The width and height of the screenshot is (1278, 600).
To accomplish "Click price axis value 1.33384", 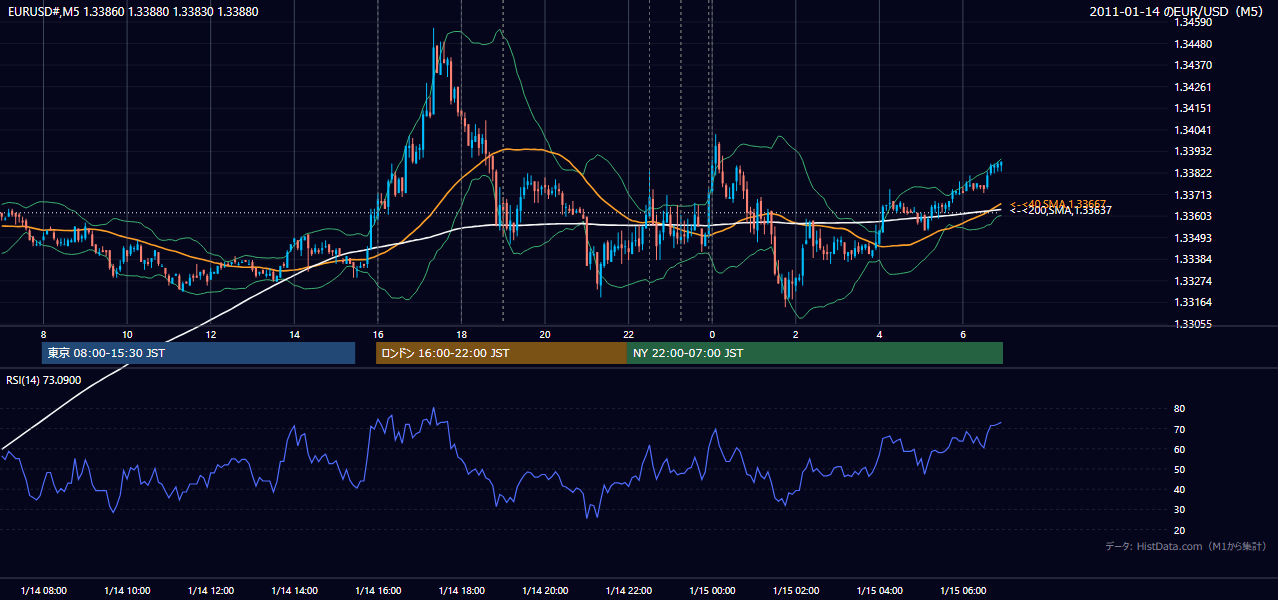I will click(x=1193, y=259).
